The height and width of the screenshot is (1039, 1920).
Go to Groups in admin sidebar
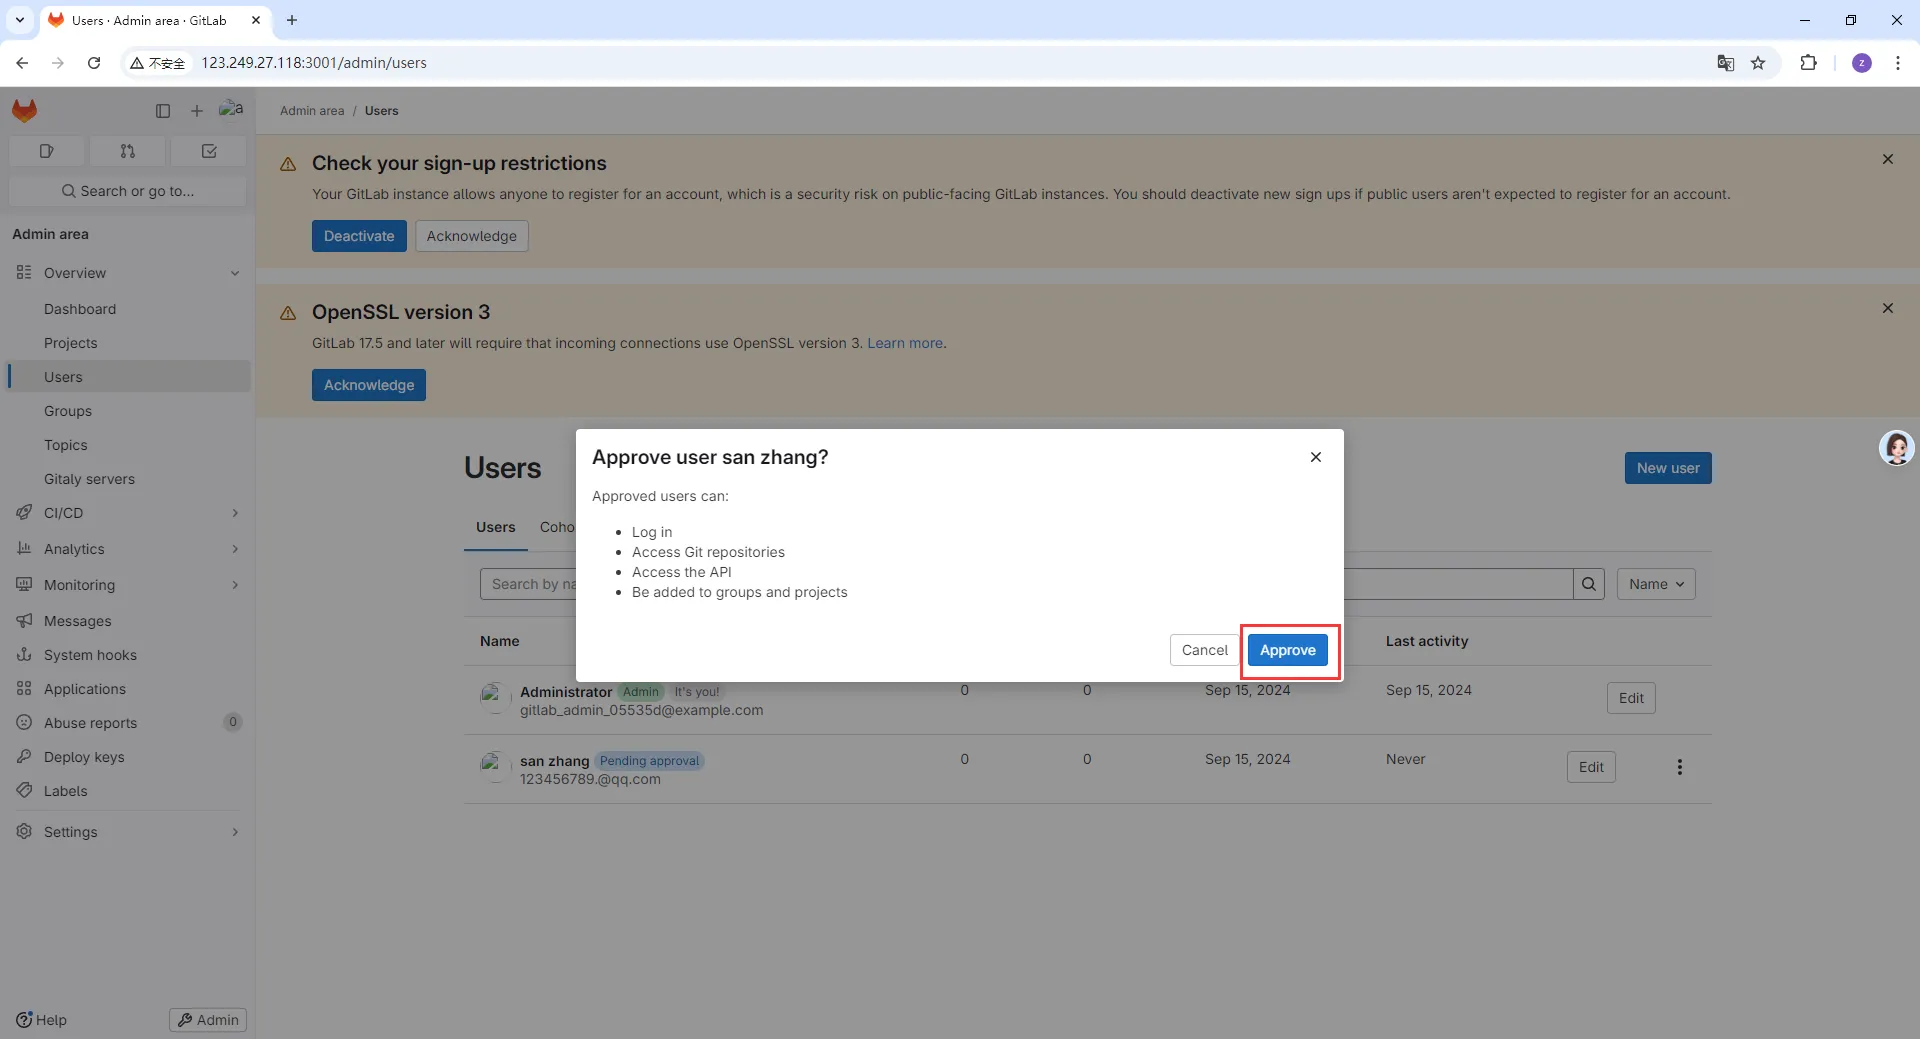(x=68, y=411)
